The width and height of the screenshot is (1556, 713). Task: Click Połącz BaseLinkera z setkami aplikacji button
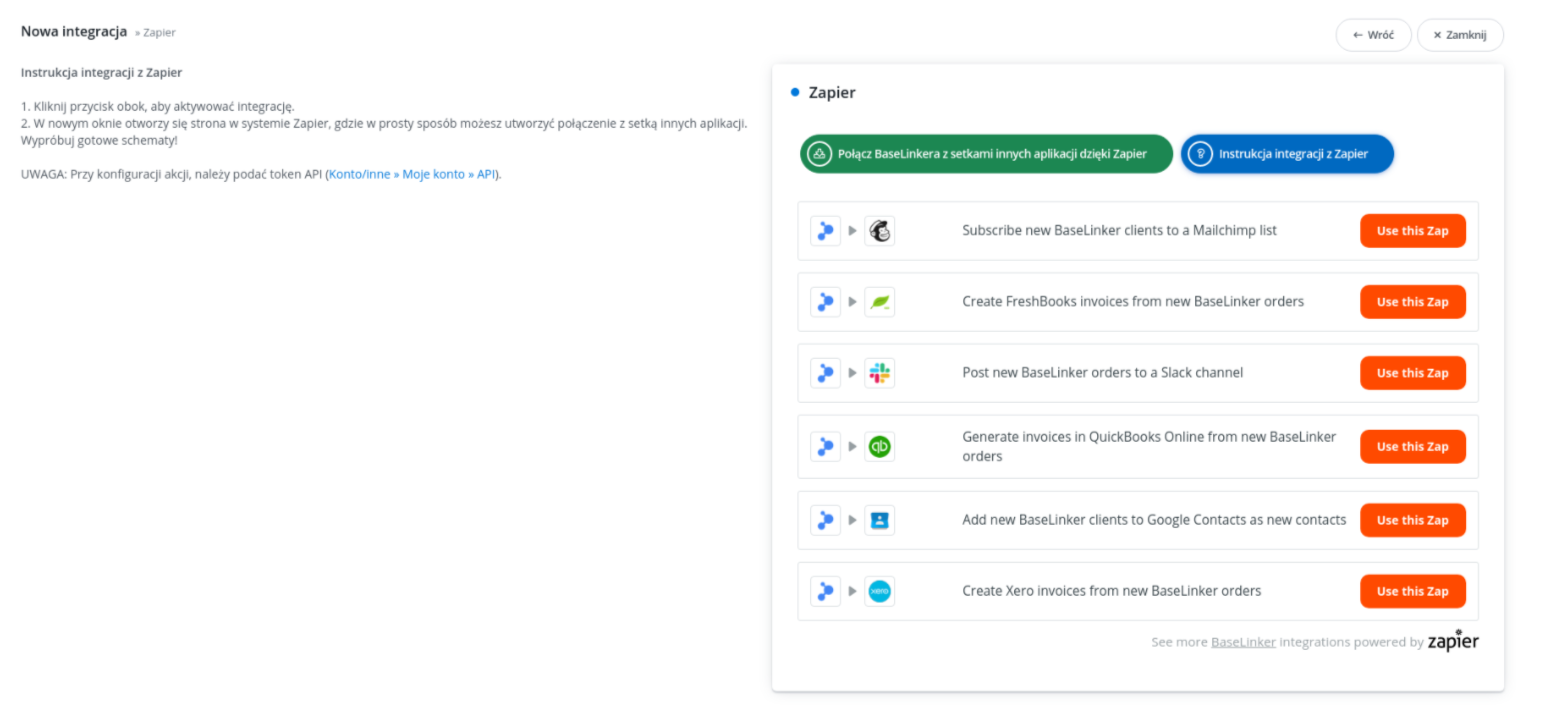986,154
